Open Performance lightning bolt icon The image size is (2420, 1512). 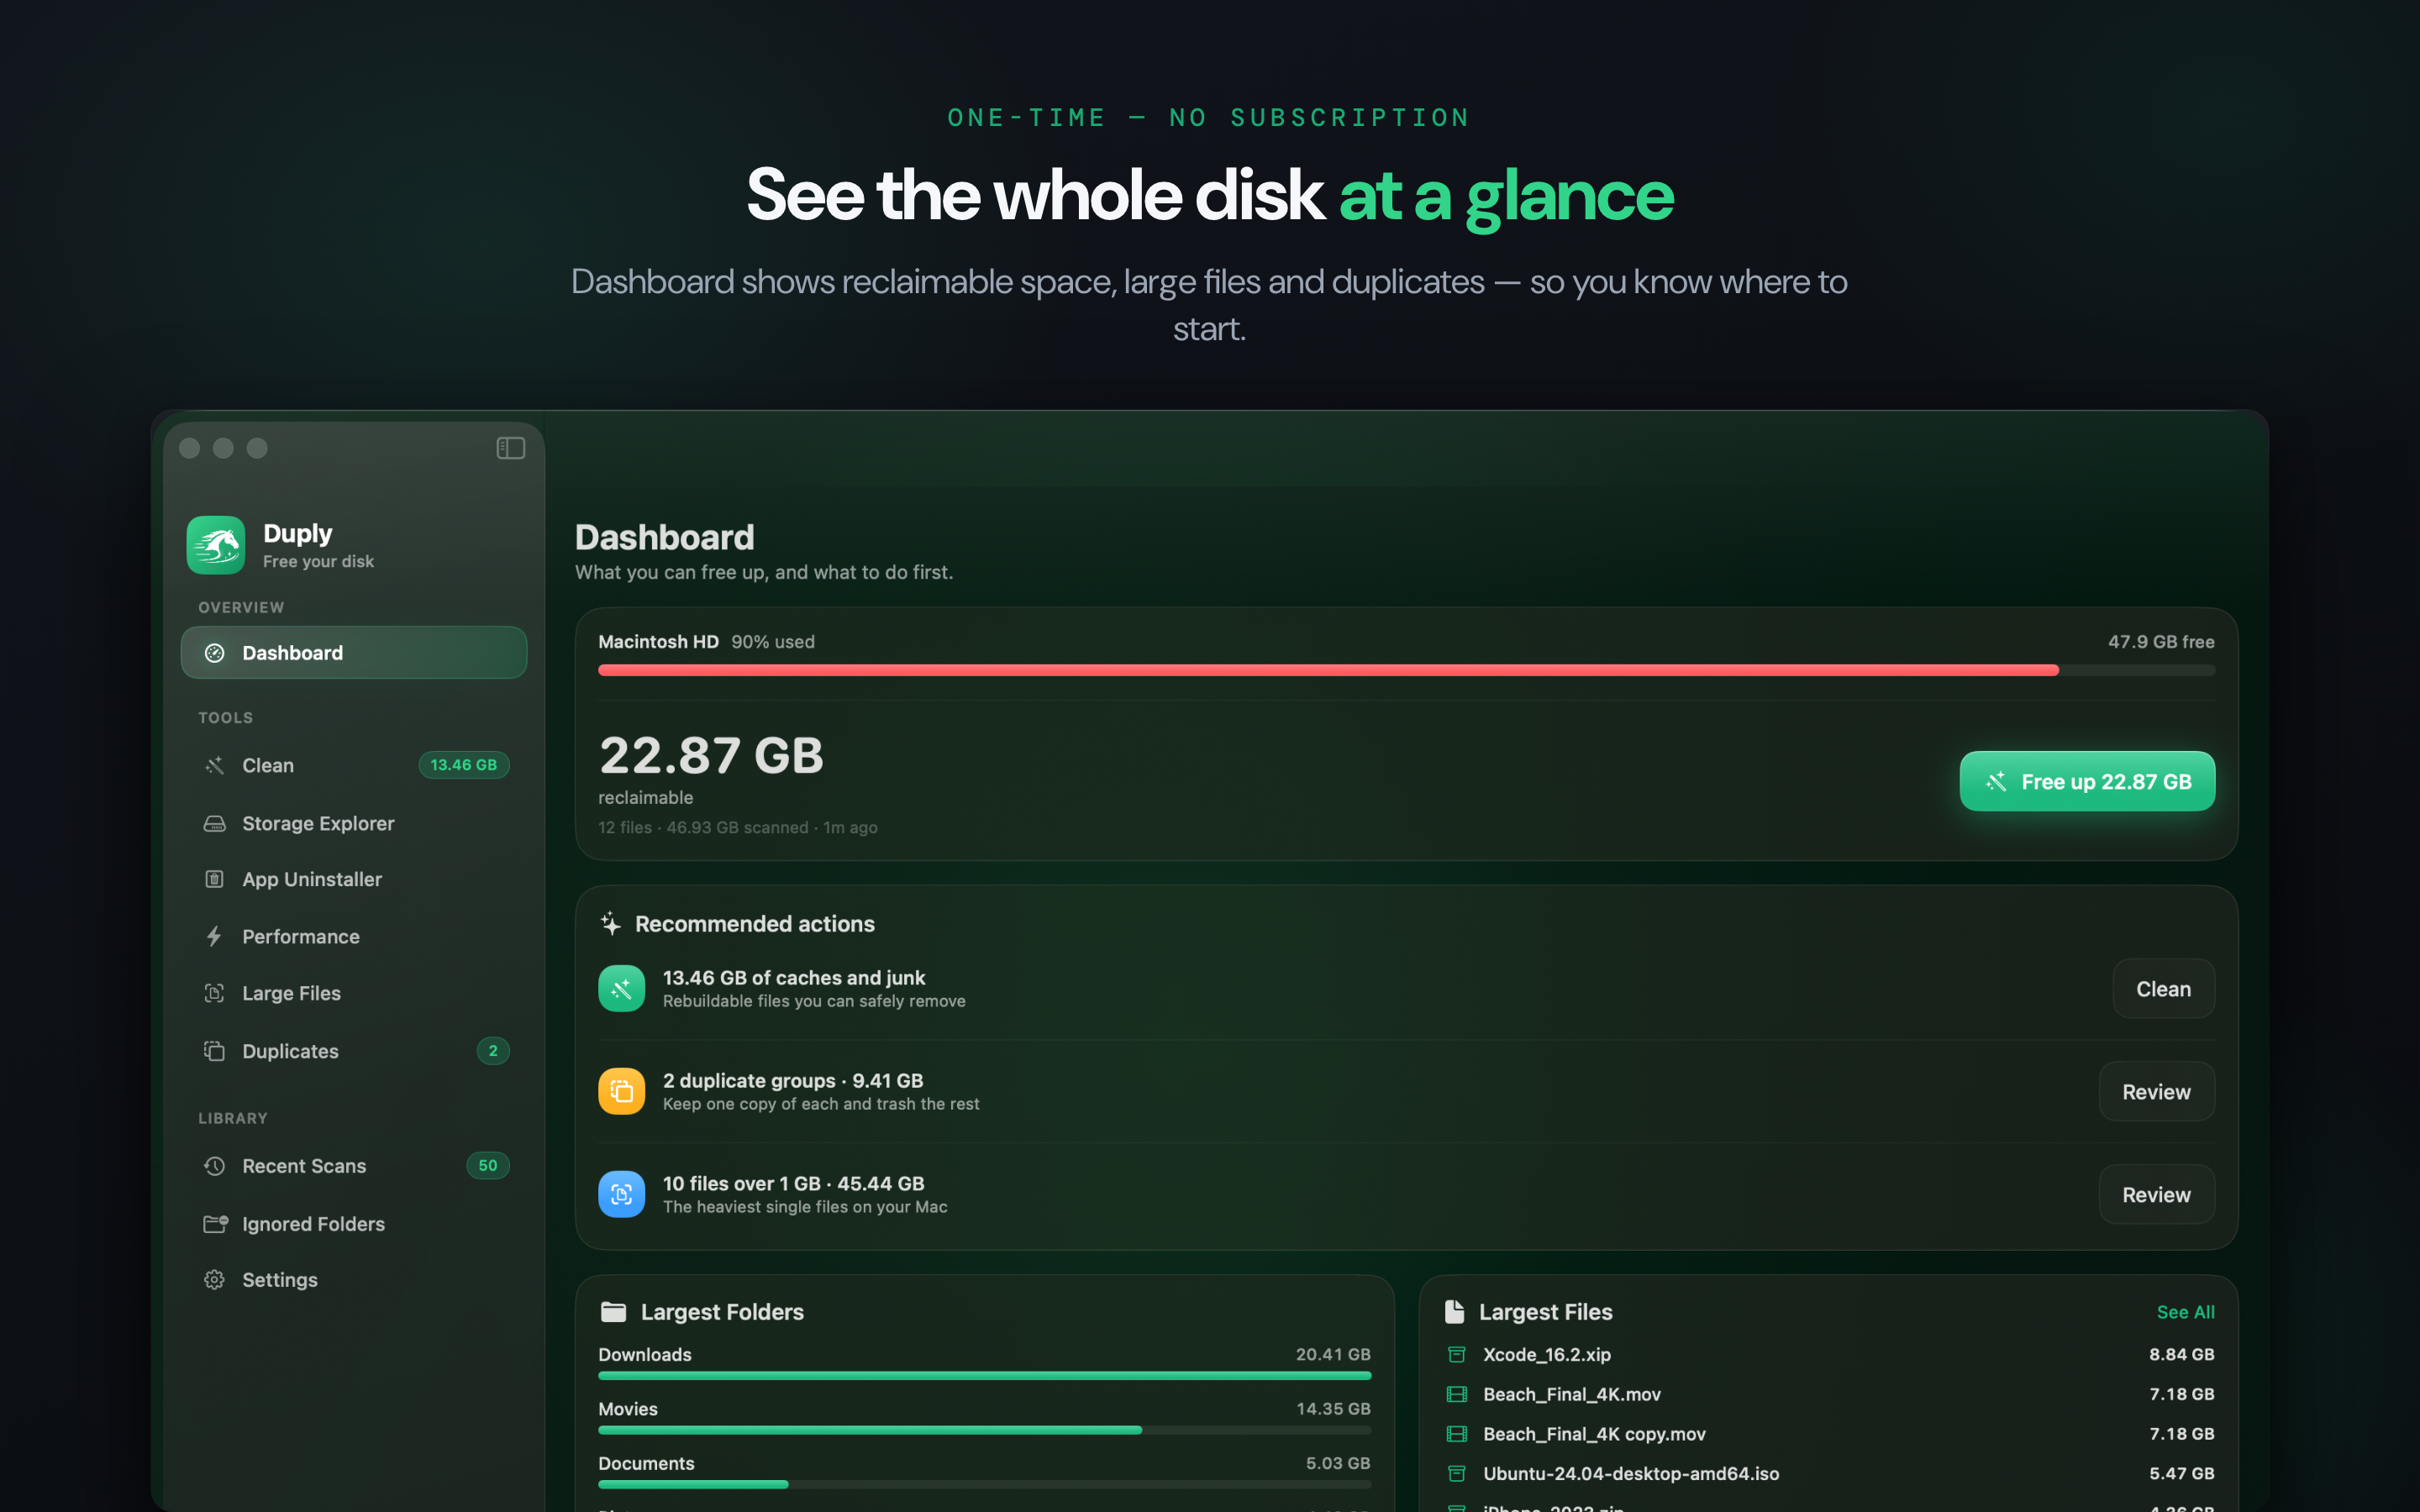[x=214, y=936]
